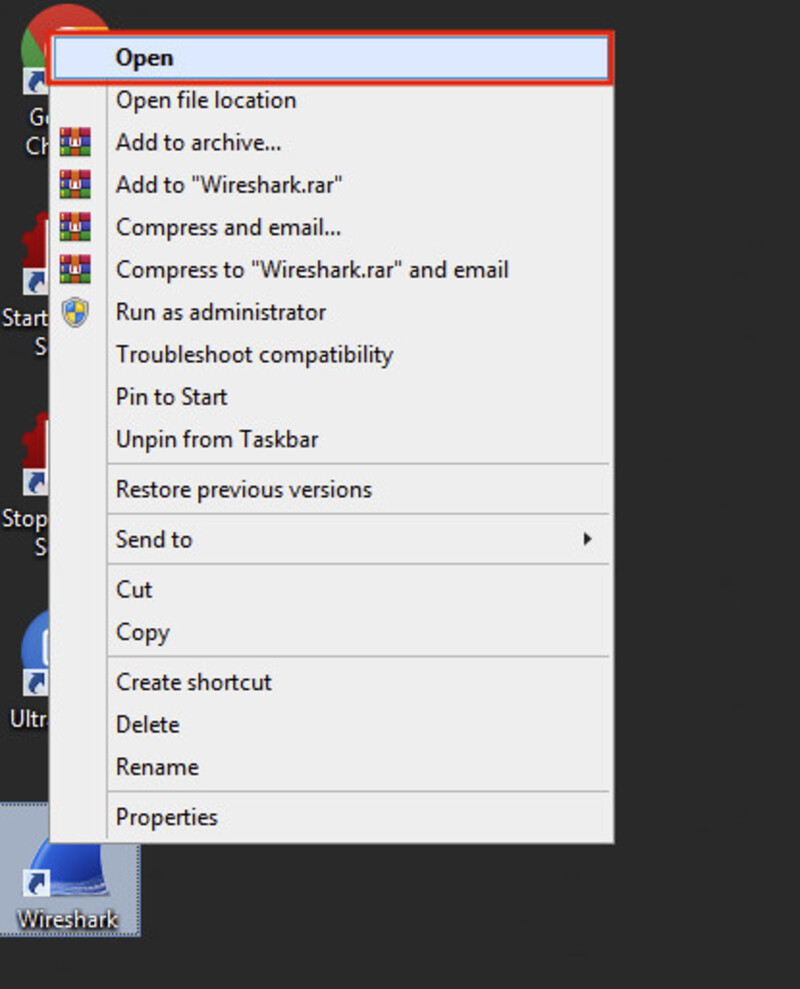Click the WinRAR icon beside Compress and email
This screenshot has height=989, width=800.
(75, 227)
